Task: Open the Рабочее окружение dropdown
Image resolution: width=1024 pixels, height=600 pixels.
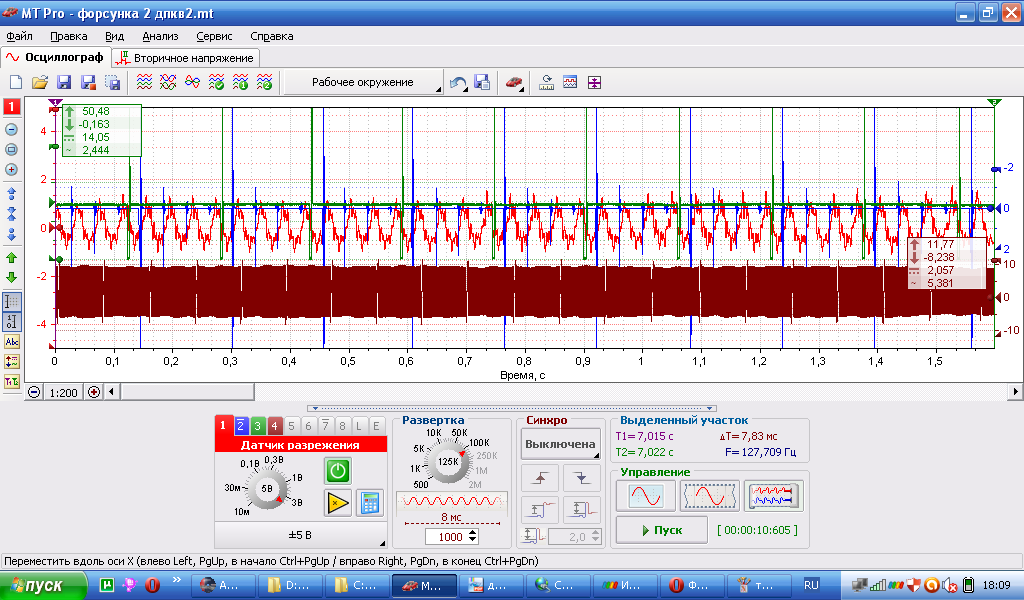Action: pyautogui.click(x=363, y=82)
